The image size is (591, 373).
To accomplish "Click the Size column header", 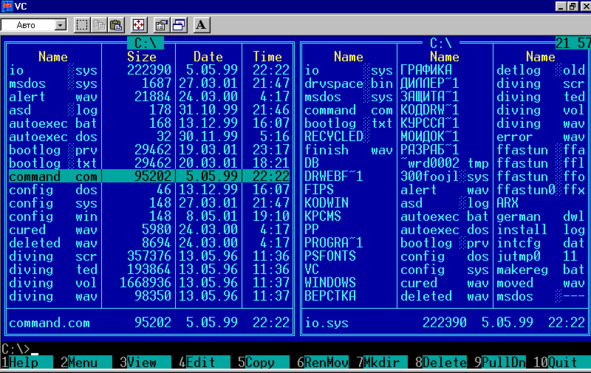I will [x=141, y=57].
